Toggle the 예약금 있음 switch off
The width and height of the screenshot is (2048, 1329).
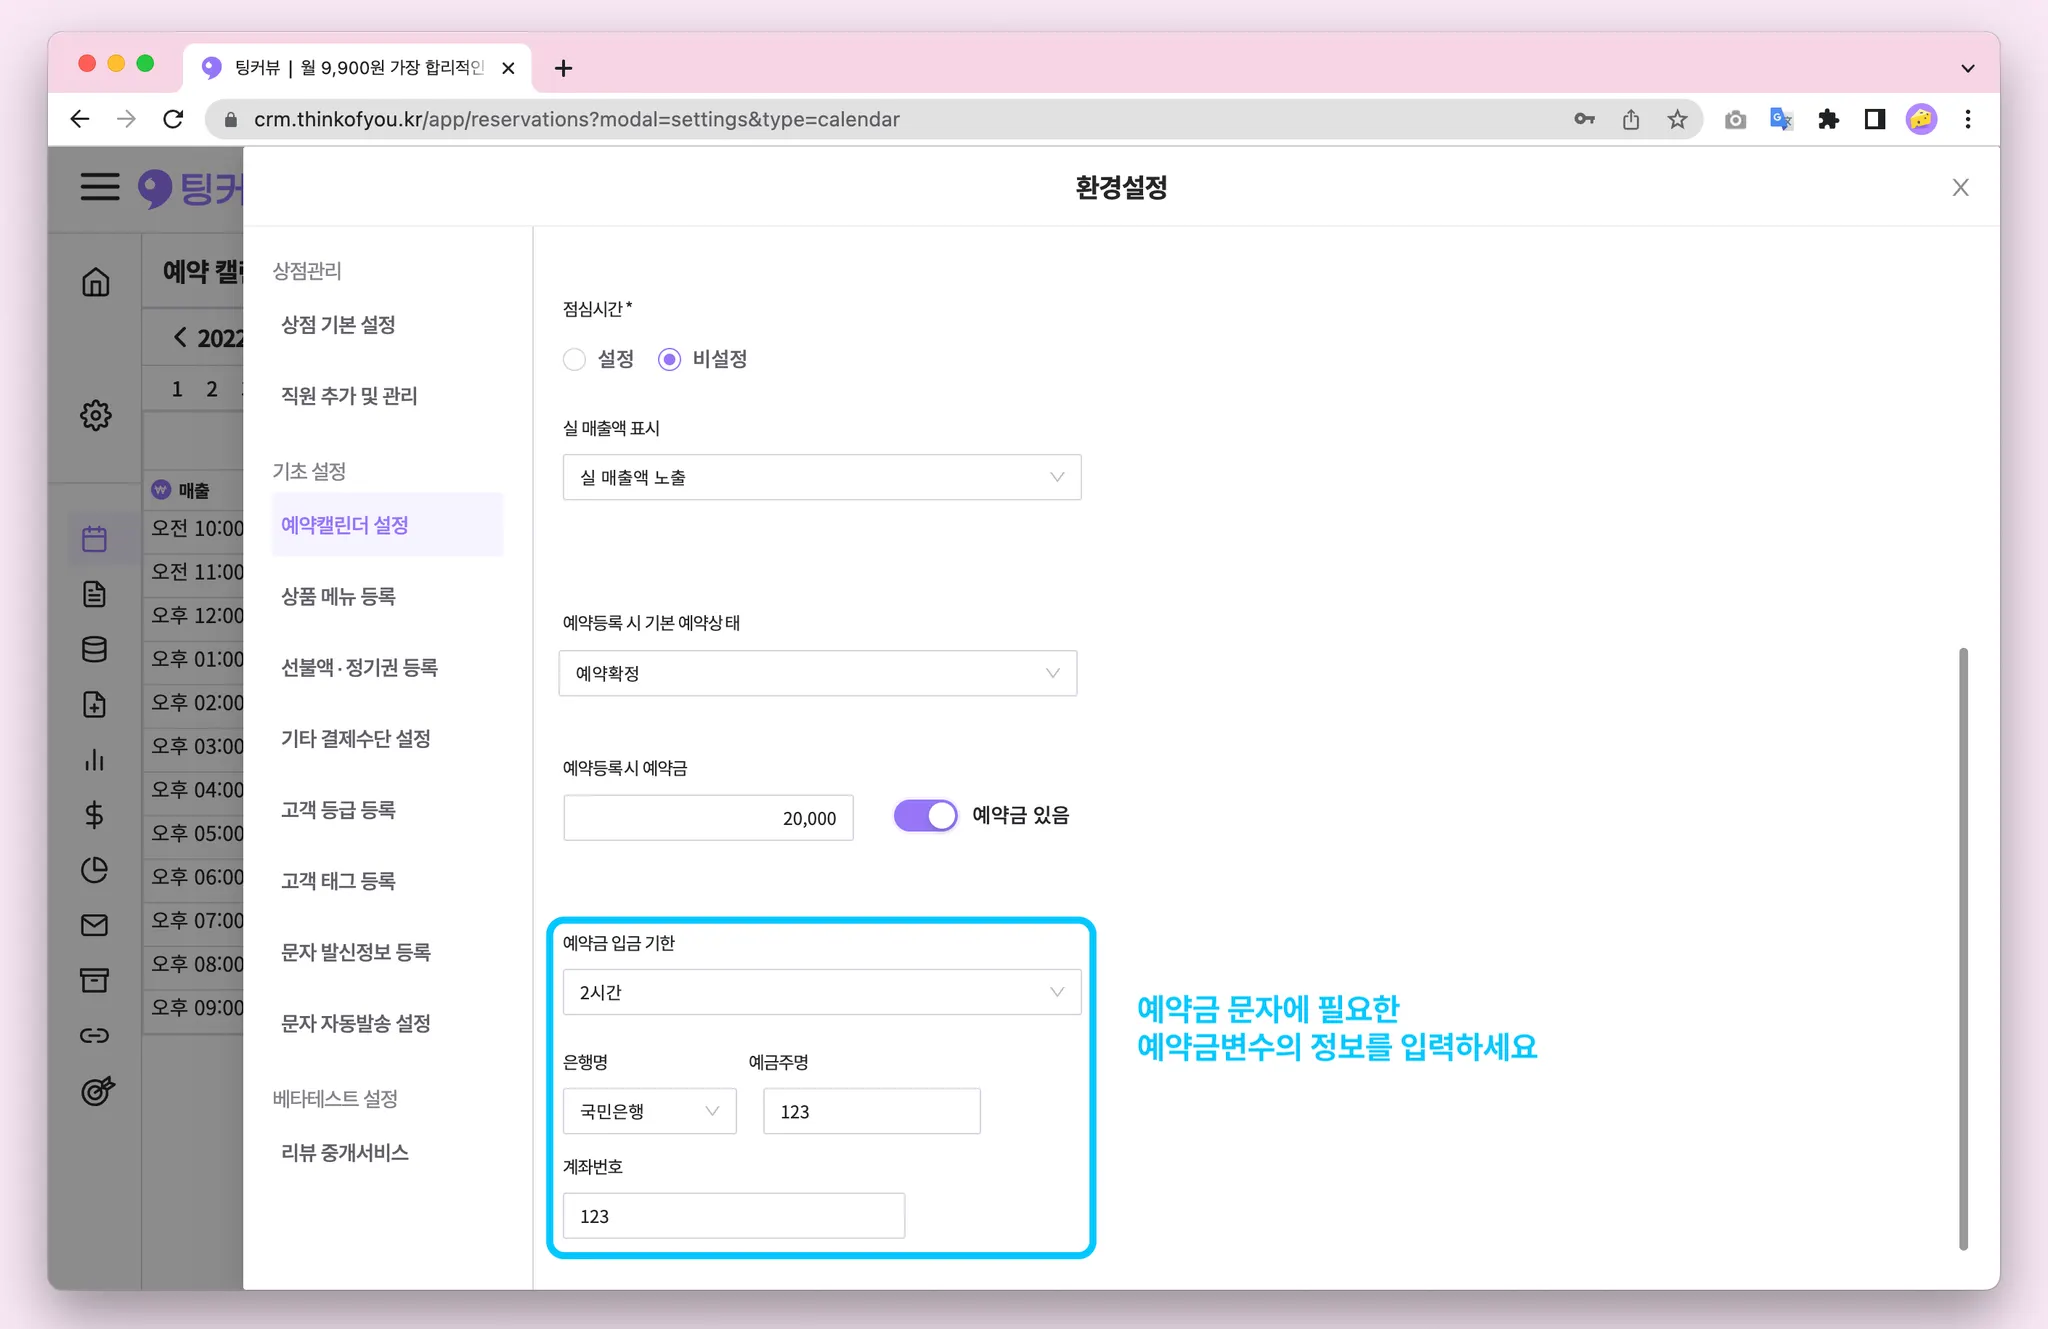click(x=925, y=815)
